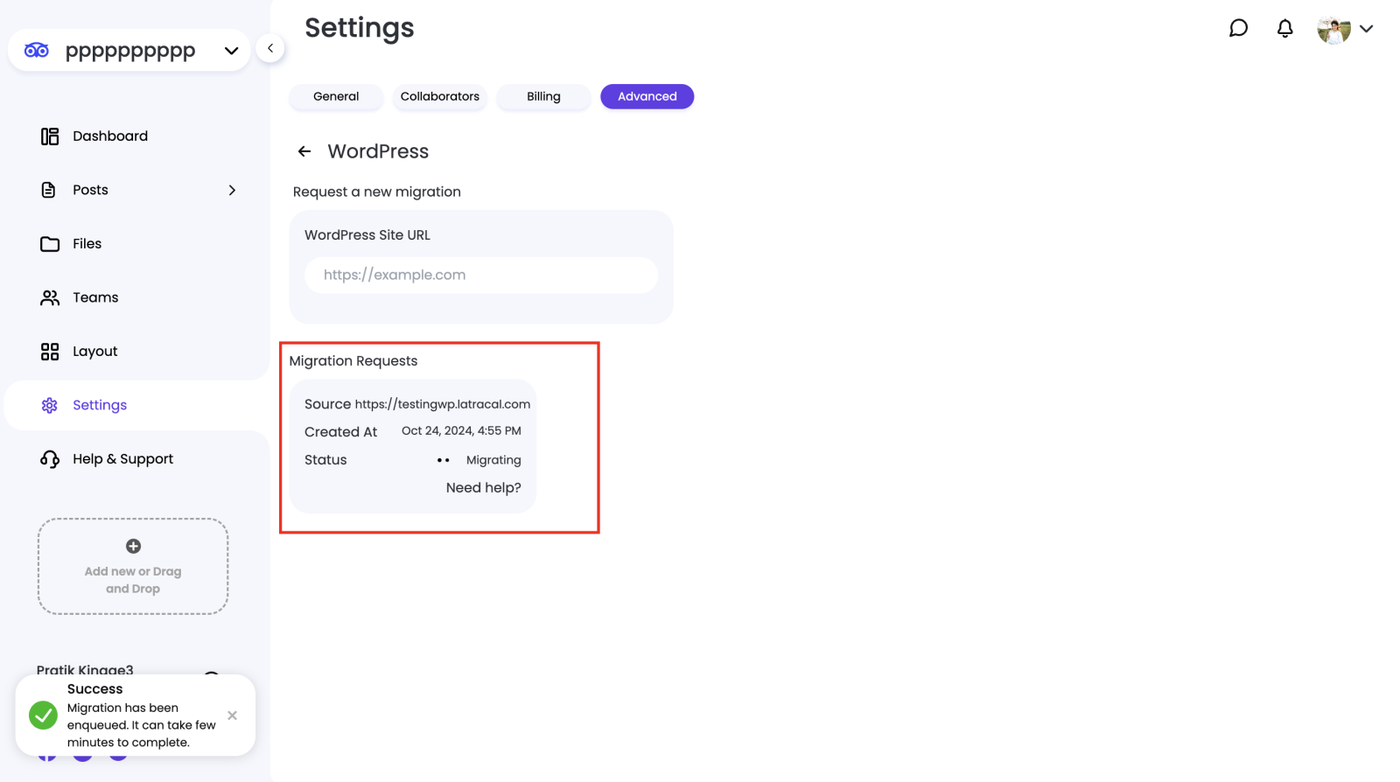The image size is (1400, 782).
Task: Click the plus icon to add new
Action: coord(133,546)
